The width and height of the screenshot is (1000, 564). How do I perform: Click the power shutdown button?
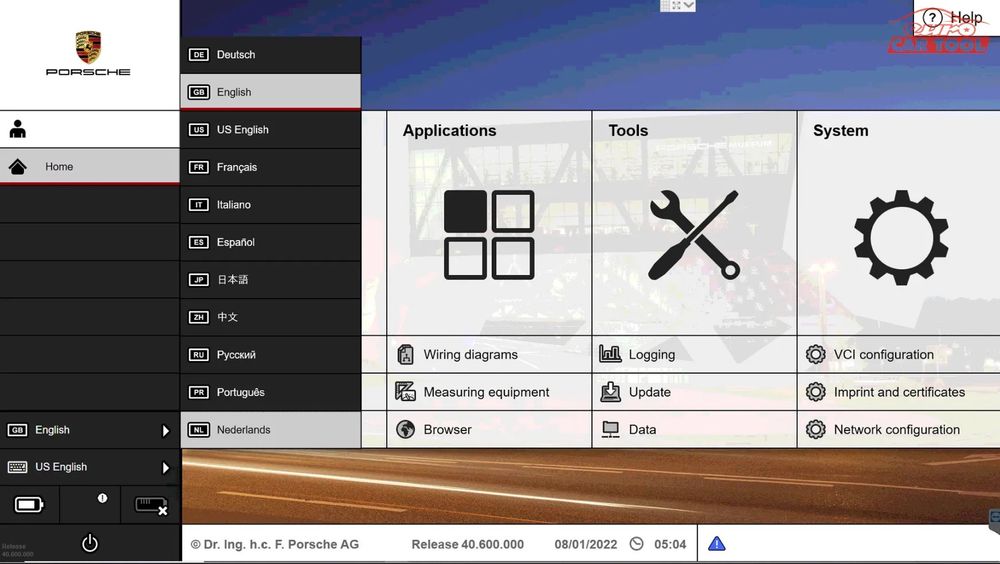coord(90,543)
